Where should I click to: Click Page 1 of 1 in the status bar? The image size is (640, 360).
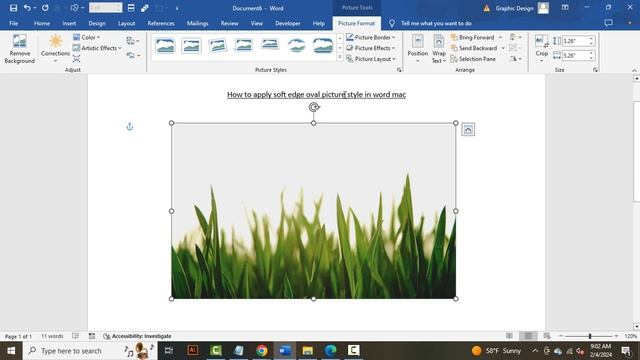tap(18, 336)
